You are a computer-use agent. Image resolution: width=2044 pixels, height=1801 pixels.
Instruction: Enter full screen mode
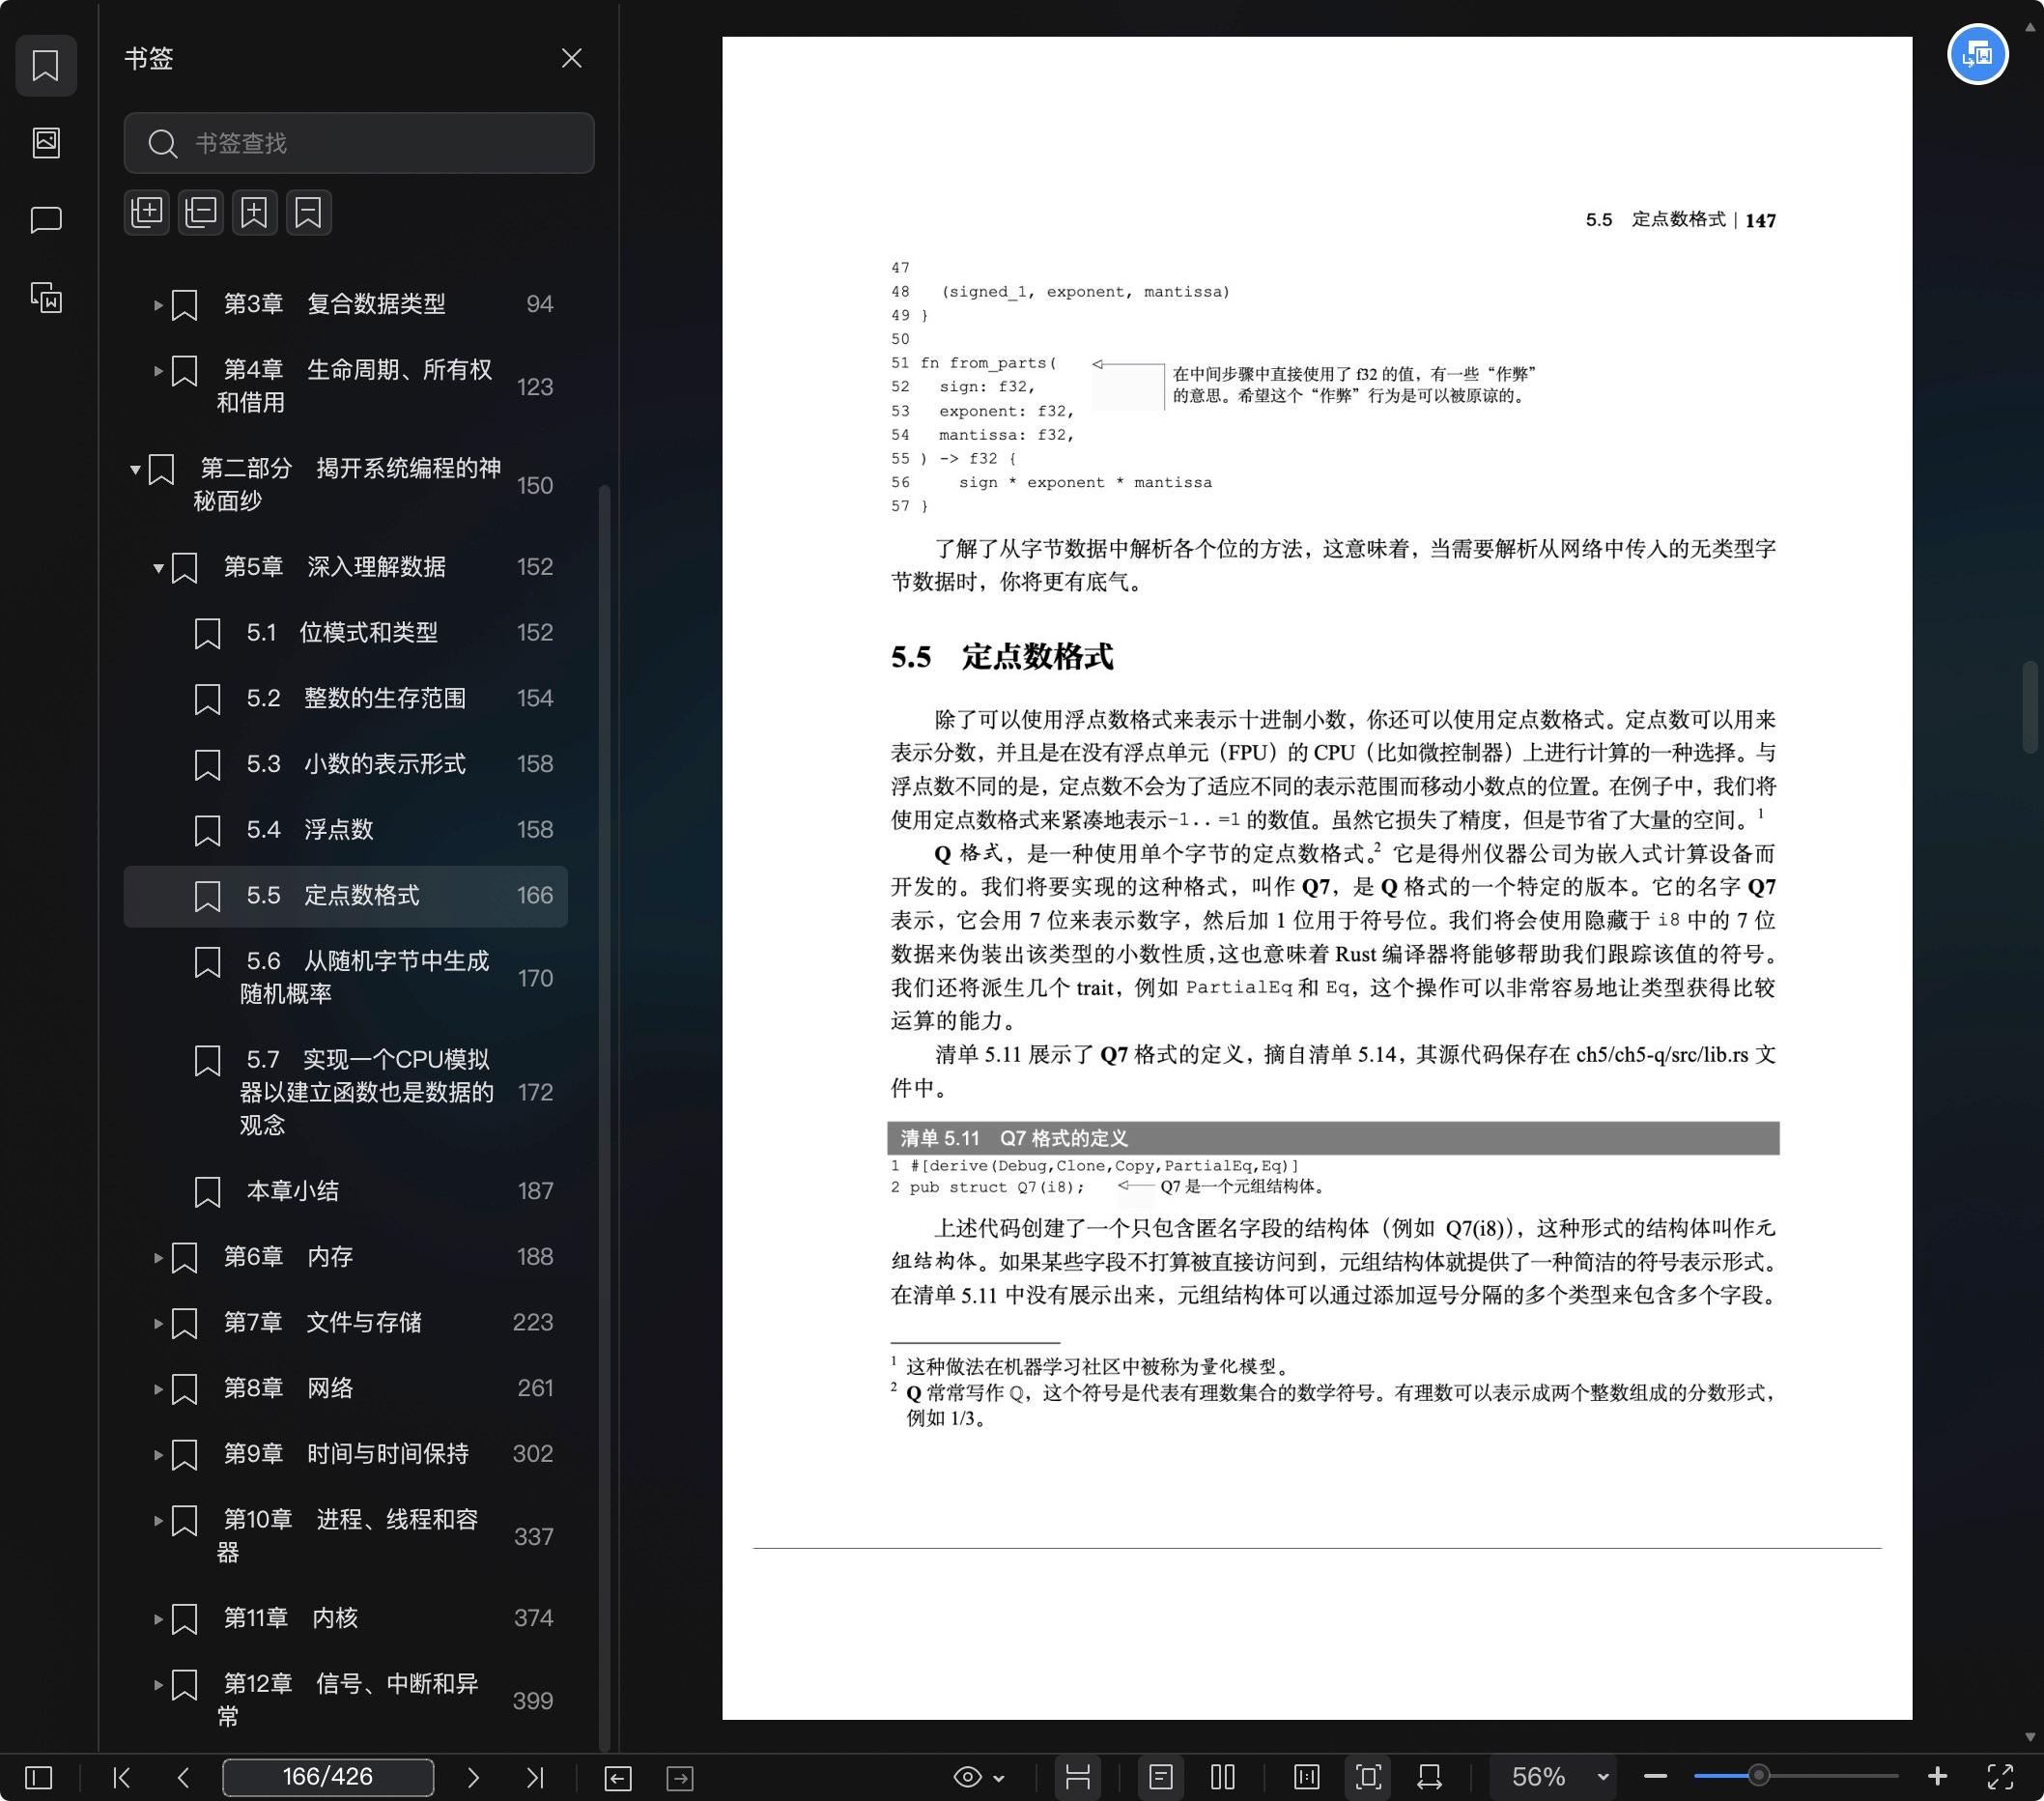coord(2000,1777)
